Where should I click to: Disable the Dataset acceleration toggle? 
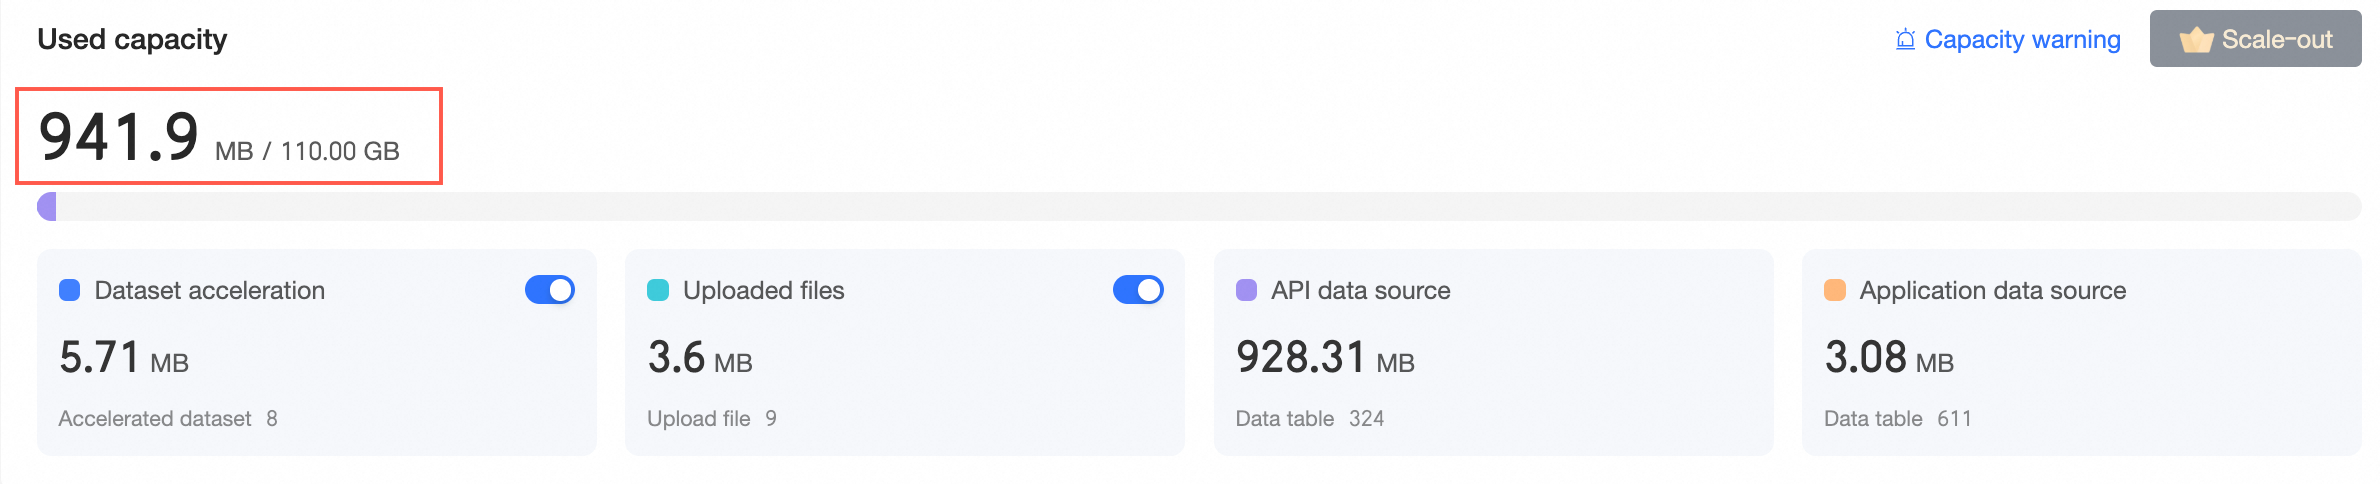click(550, 290)
